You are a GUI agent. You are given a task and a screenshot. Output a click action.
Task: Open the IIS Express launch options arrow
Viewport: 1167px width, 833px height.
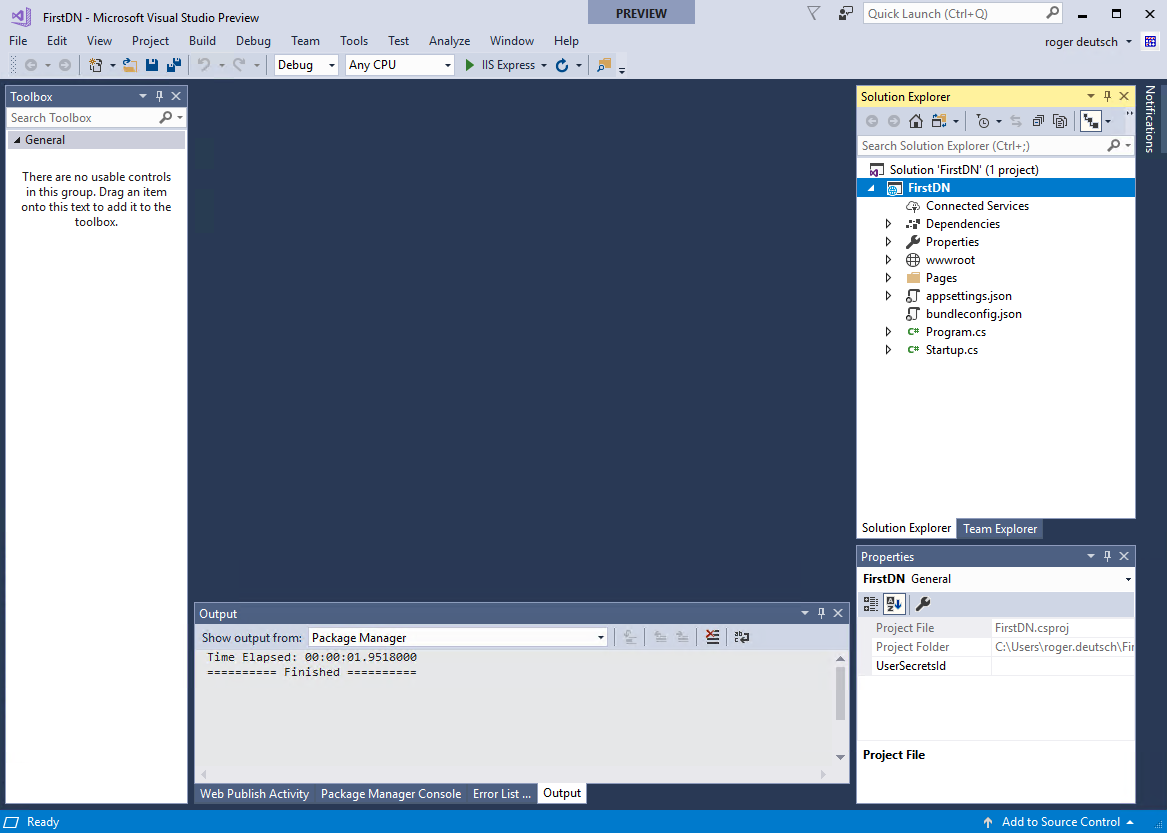tap(544, 66)
